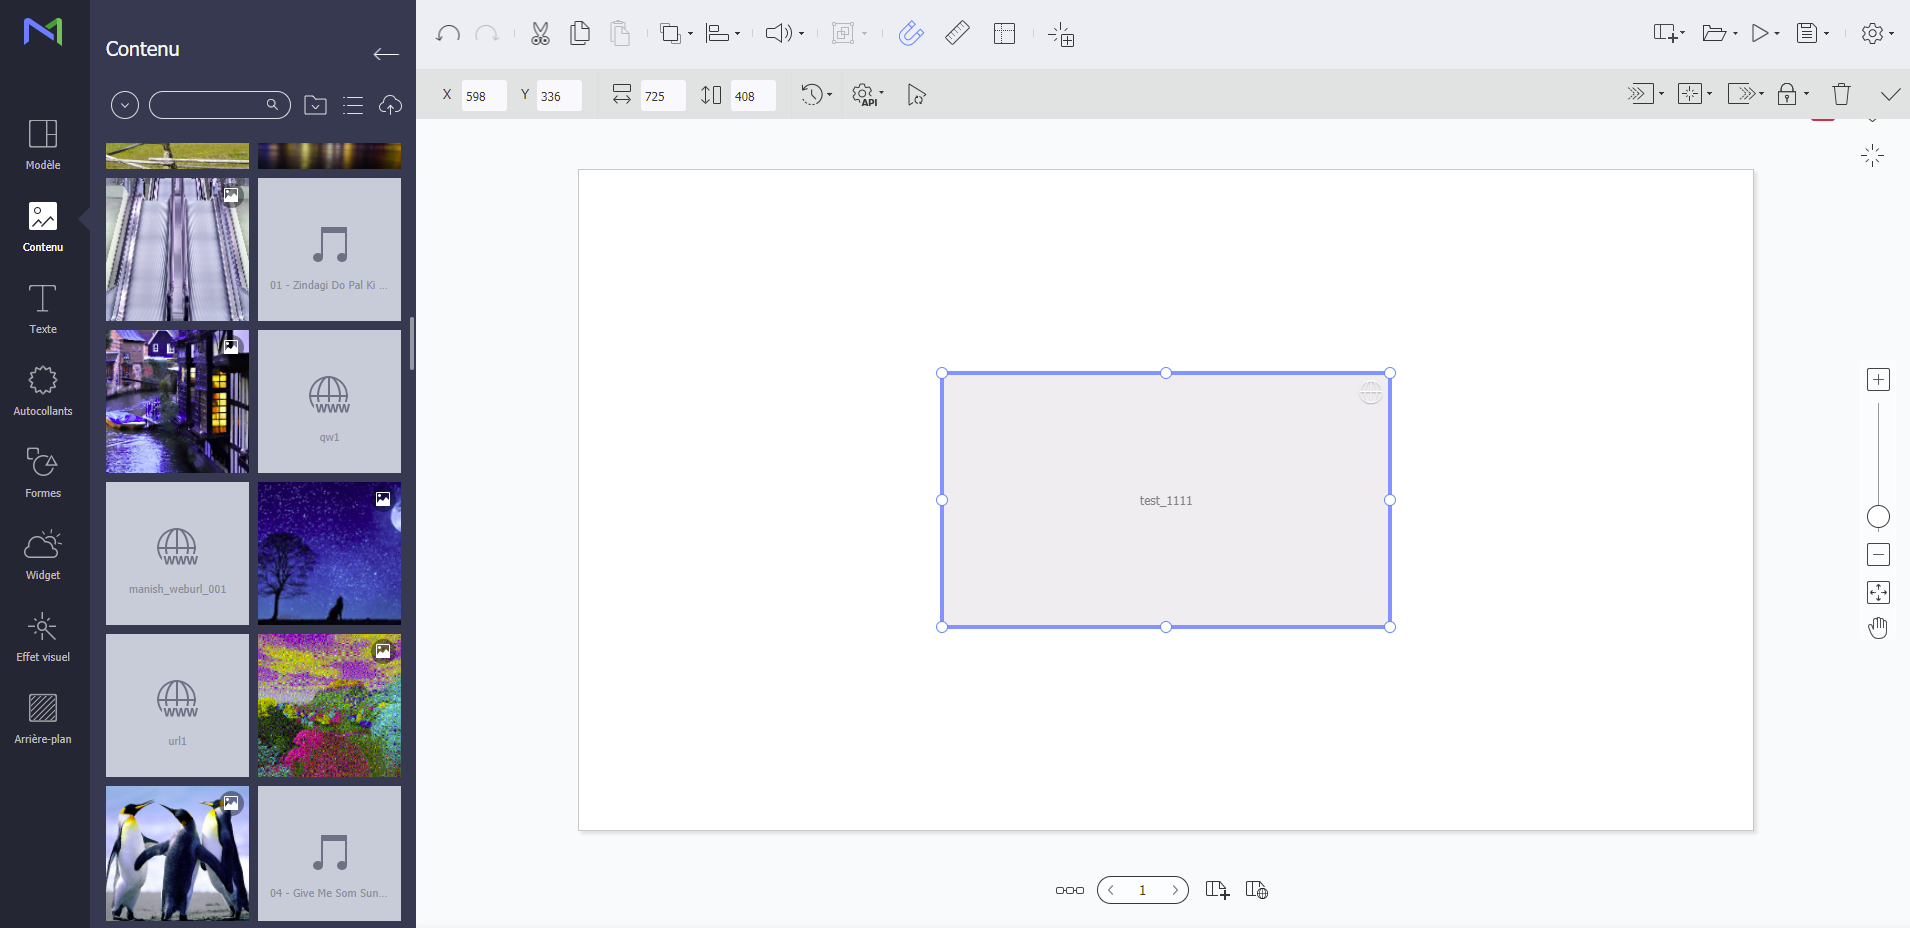Click the upload cloud icon in Contenu
The height and width of the screenshot is (928, 1910).
[390, 105]
